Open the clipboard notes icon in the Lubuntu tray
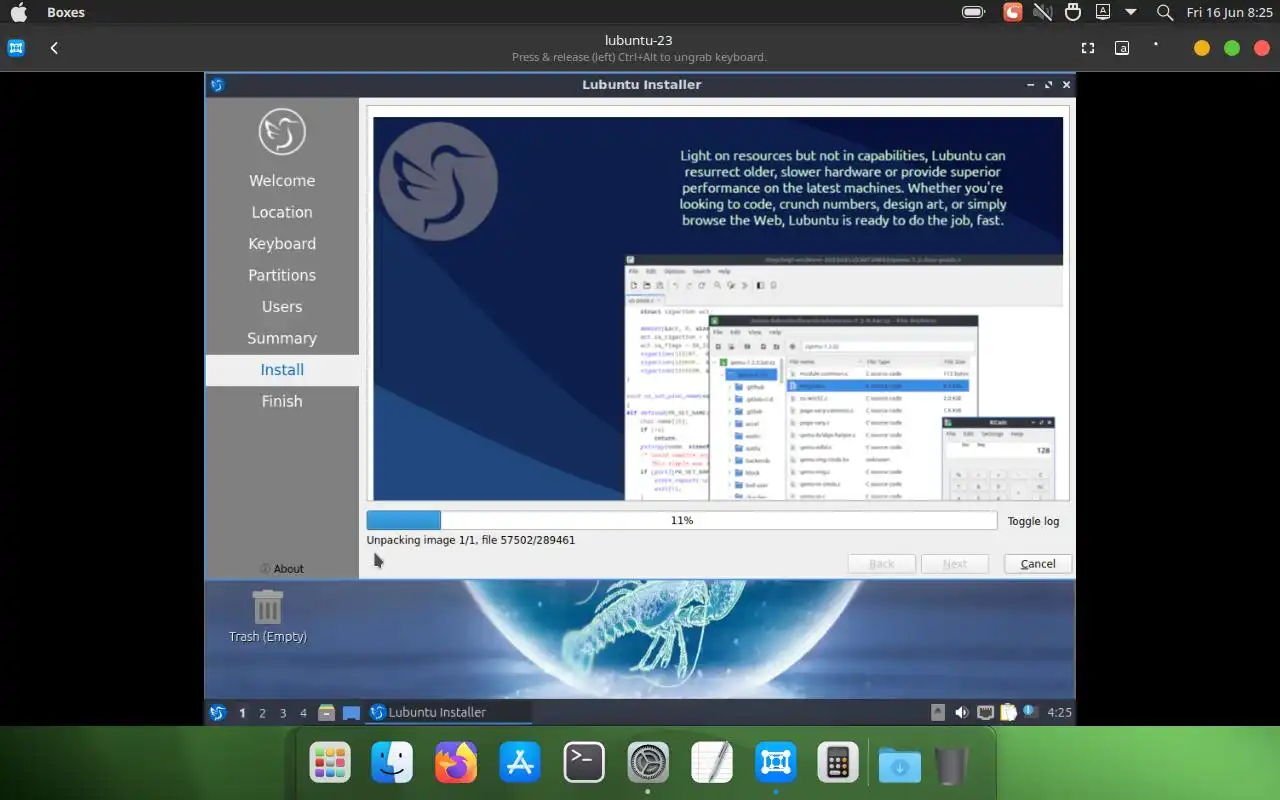1280x800 pixels. 1008,713
